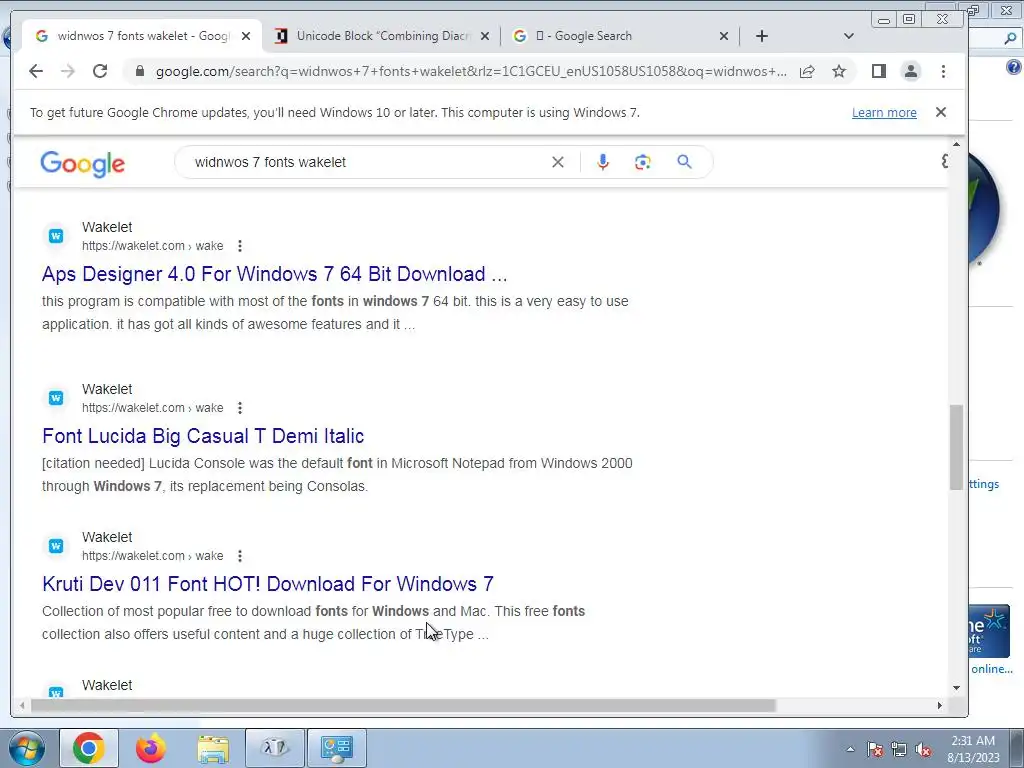Open File Explorer from taskbar
This screenshot has height=768, width=1024.
coord(213,748)
